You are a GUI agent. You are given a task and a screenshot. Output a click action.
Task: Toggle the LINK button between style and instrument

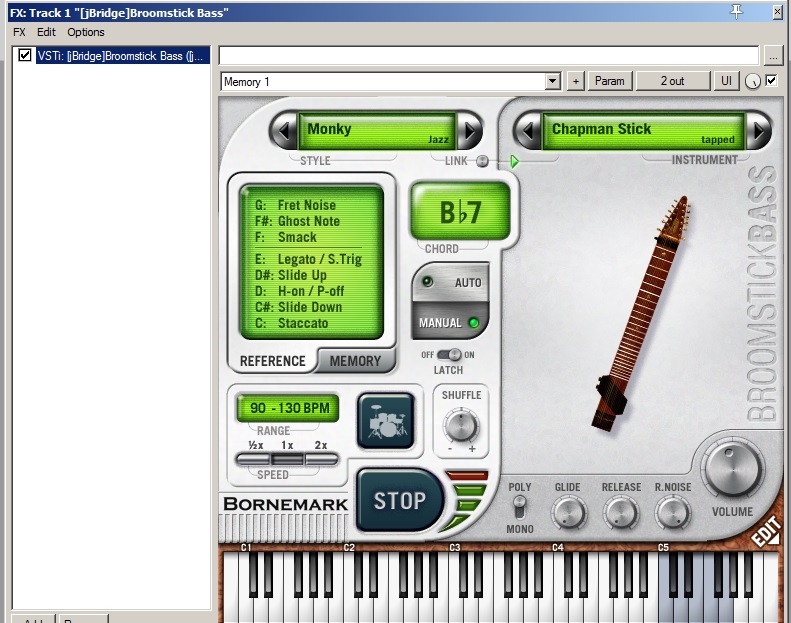pyautogui.click(x=482, y=161)
